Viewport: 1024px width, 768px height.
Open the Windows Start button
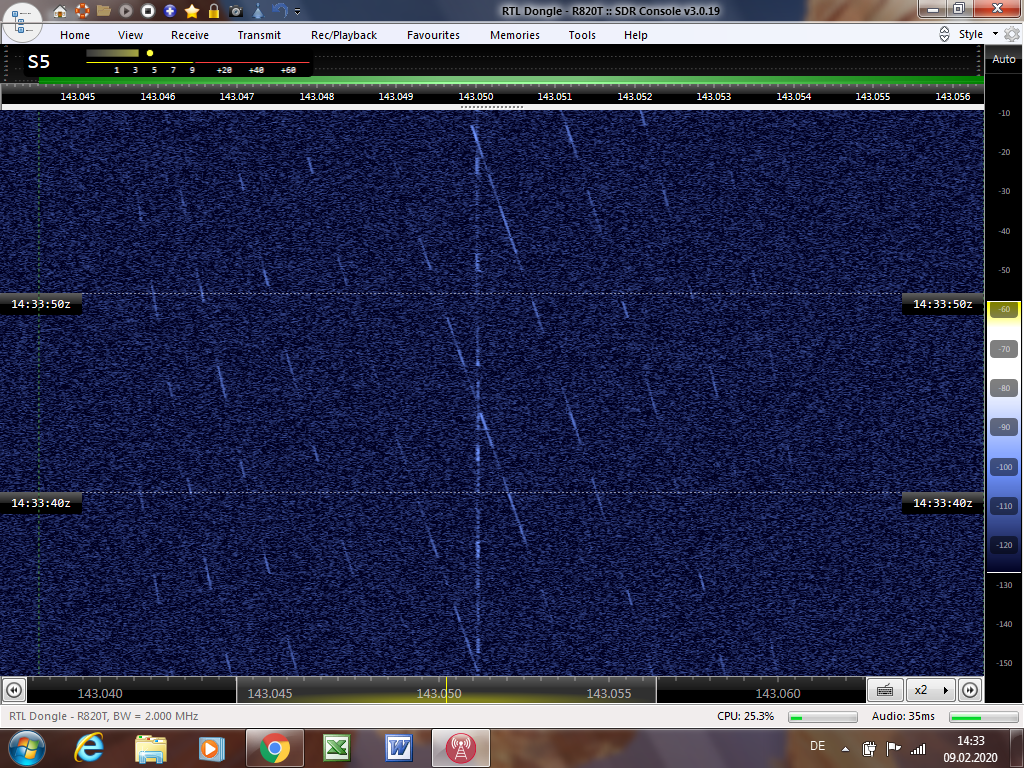pyautogui.click(x=26, y=748)
